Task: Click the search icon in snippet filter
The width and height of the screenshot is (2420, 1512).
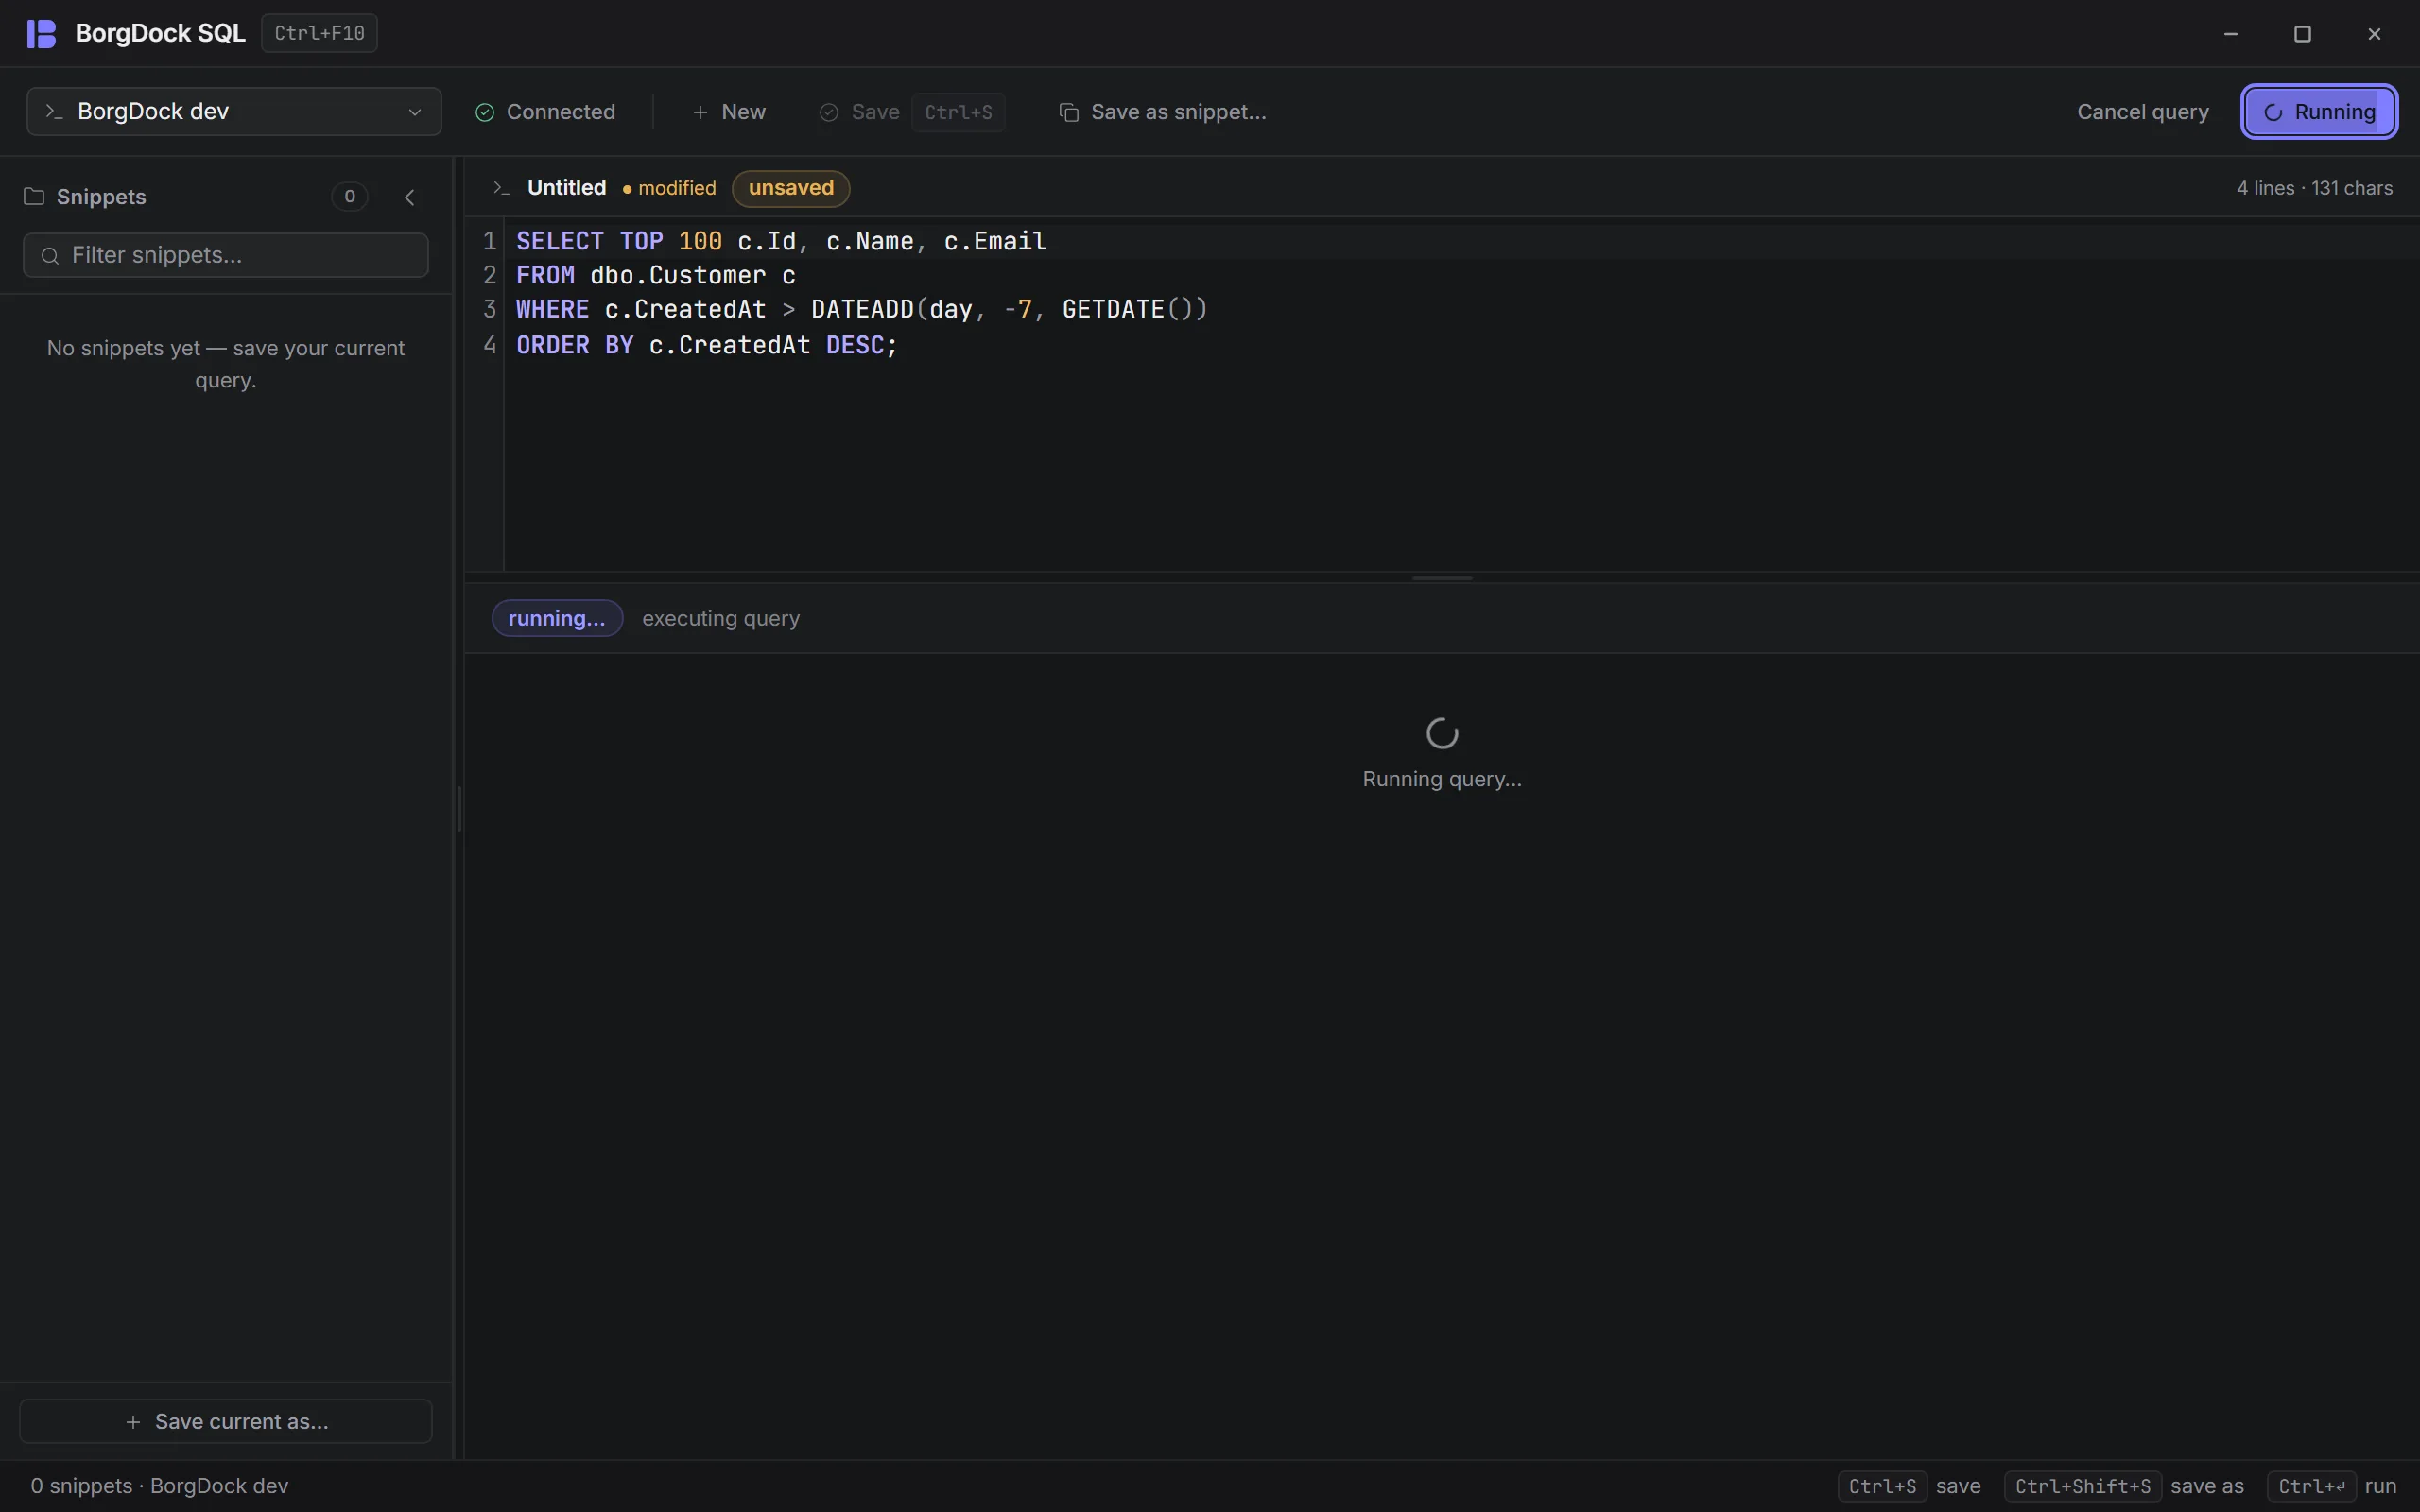Action: [50, 256]
